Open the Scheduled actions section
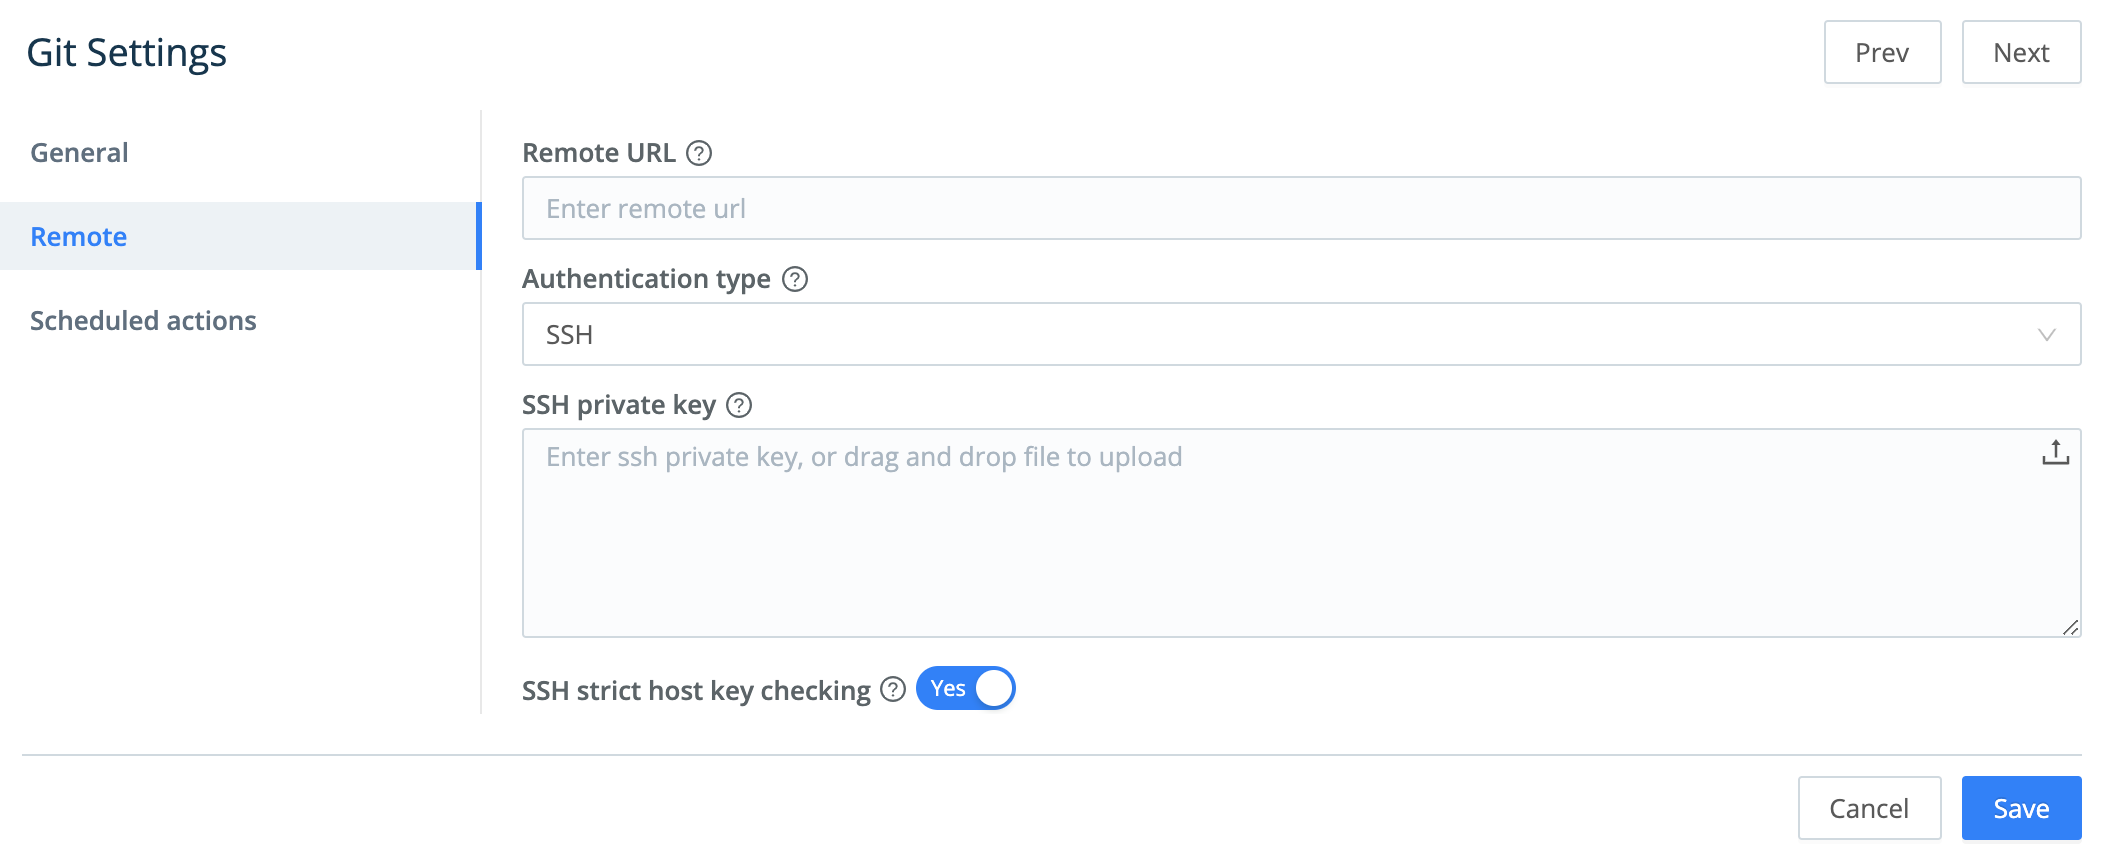The height and width of the screenshot is (860, 2104). pos(144,320)
